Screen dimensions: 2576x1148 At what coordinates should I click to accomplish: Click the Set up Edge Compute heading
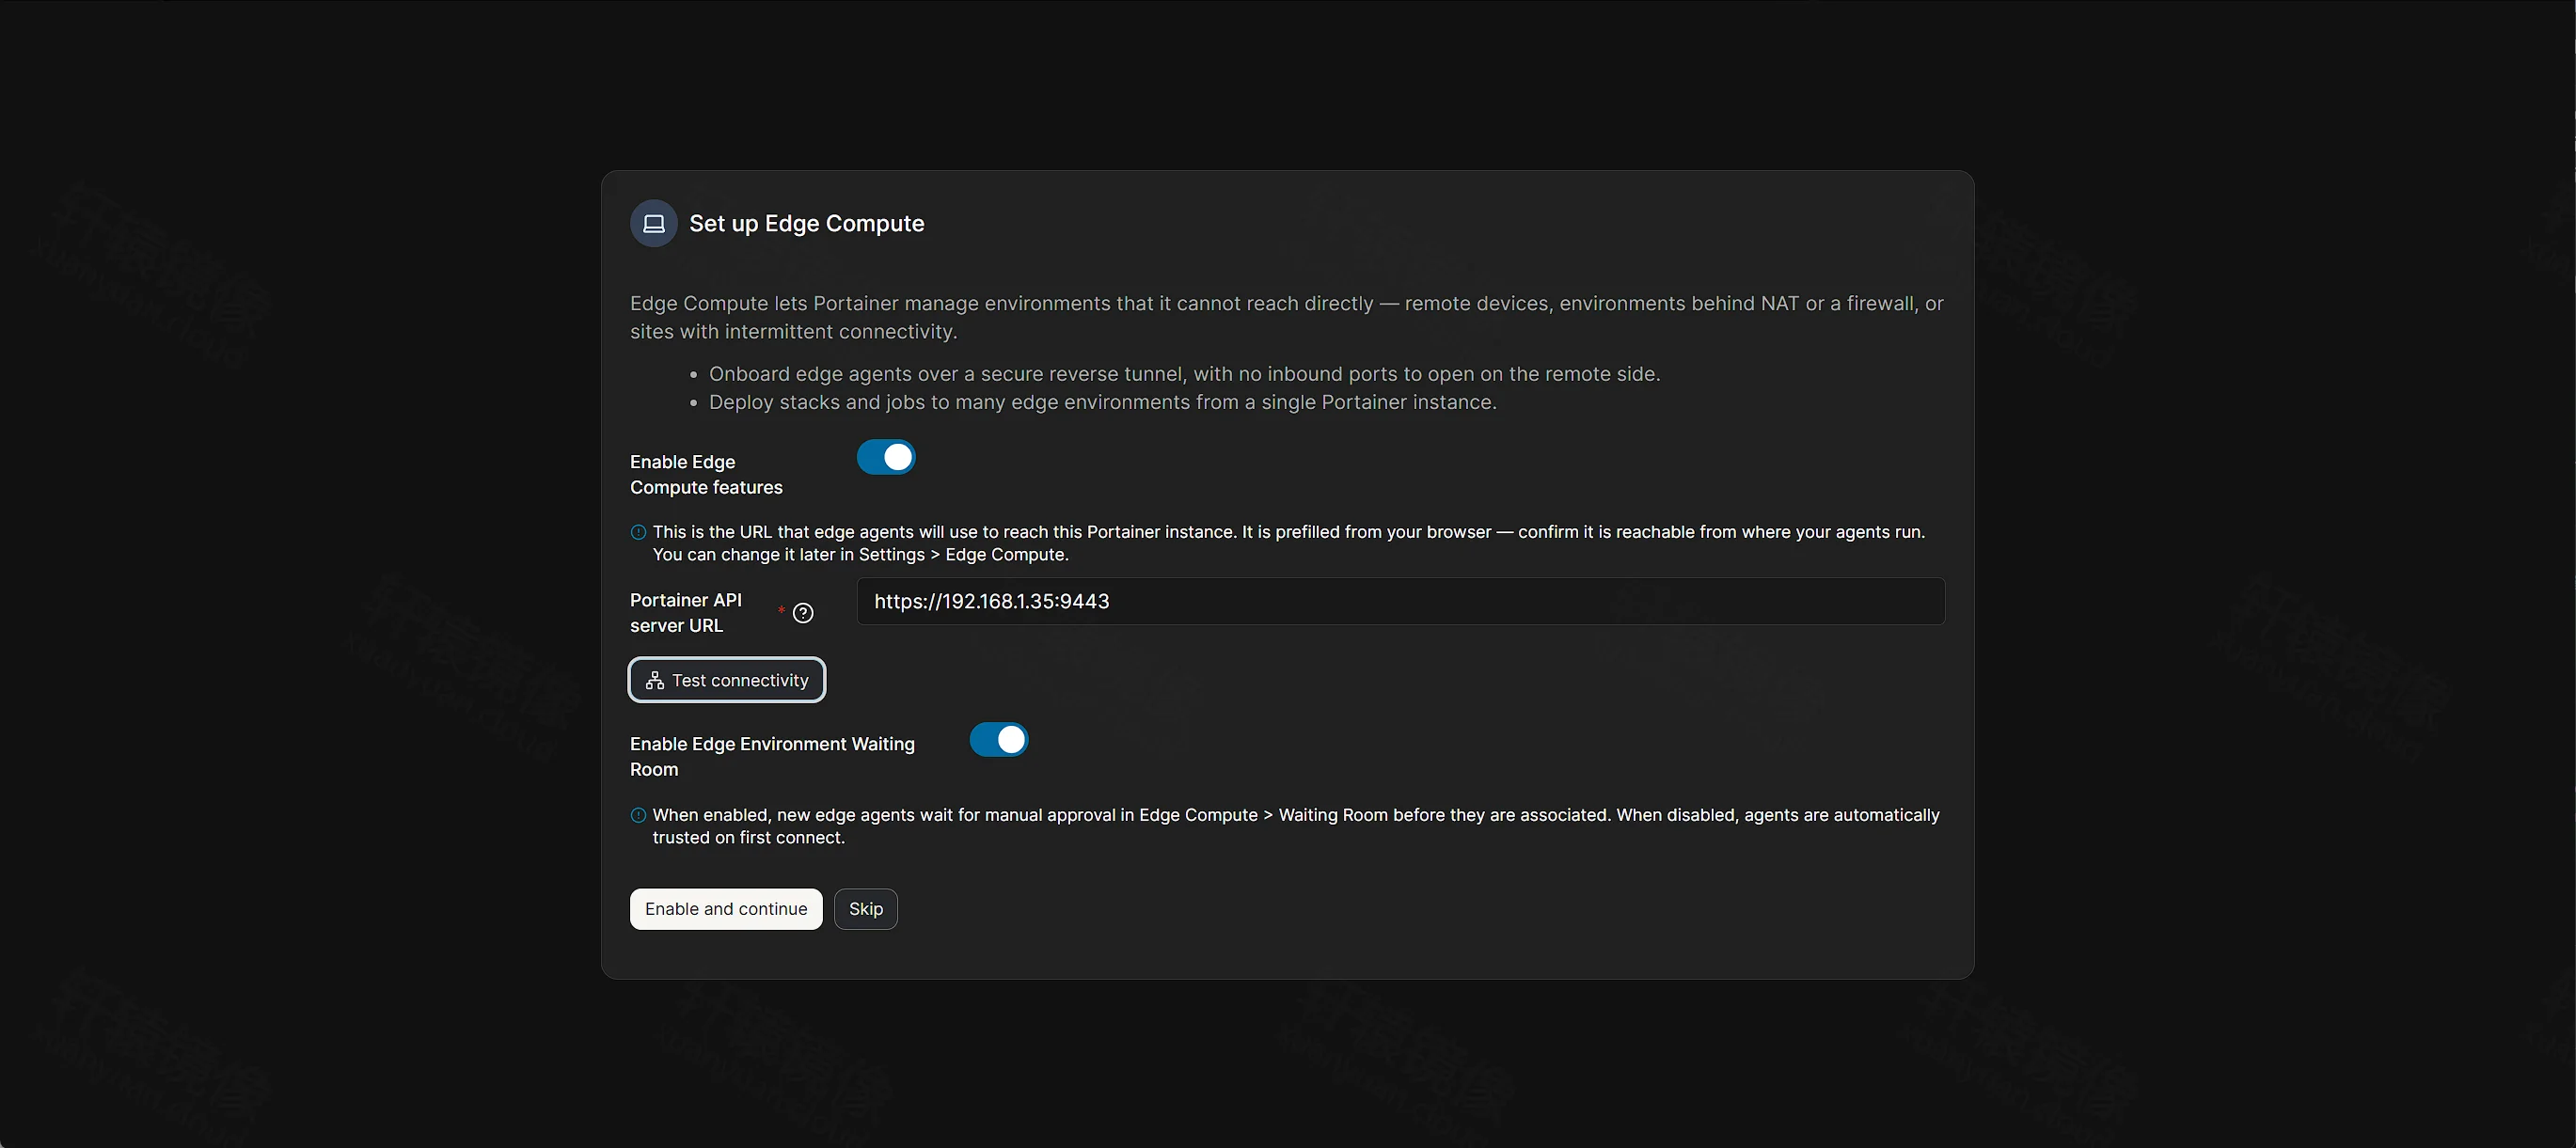point(807,223)
